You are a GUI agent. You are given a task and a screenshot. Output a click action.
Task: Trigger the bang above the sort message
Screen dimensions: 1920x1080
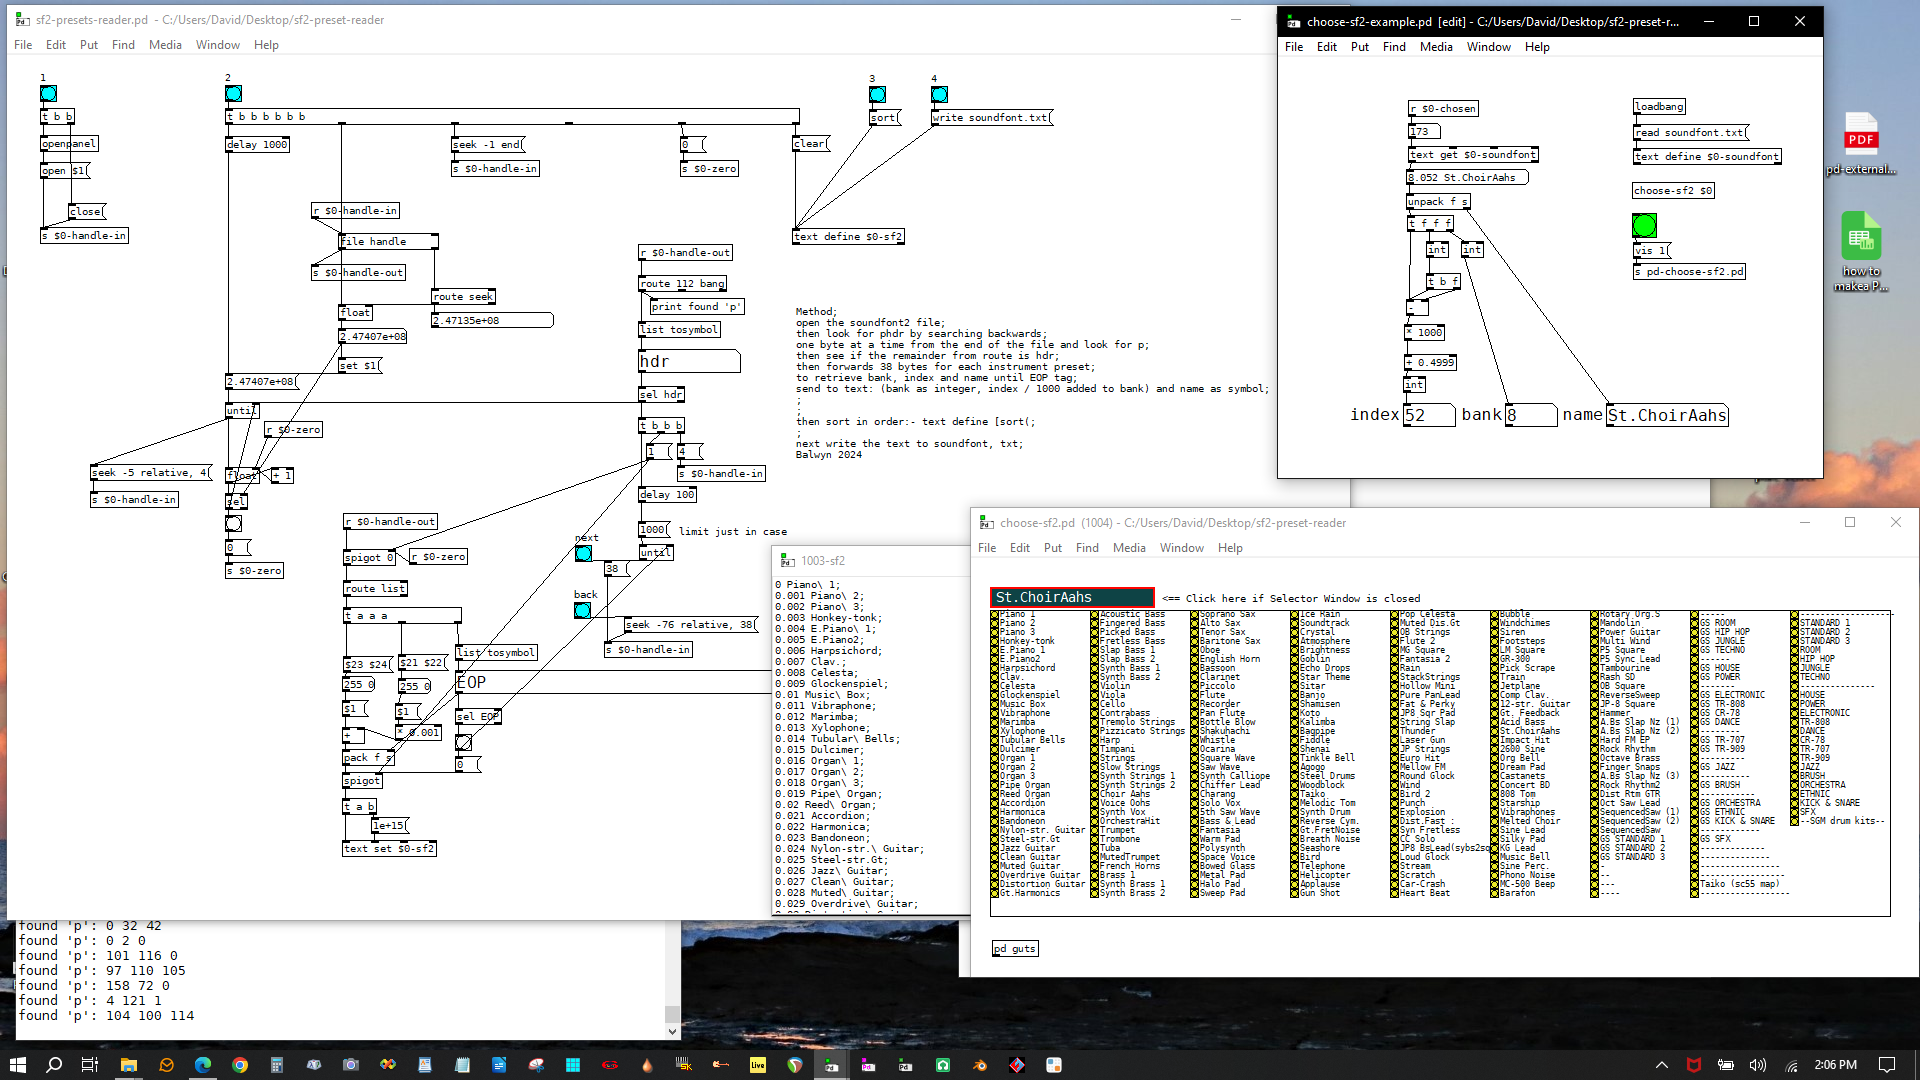click(x=877, y=95)
